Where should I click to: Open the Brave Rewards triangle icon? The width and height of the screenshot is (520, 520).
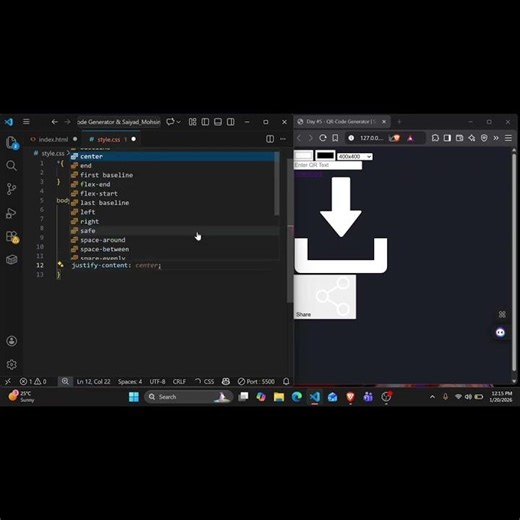point(410,138)
